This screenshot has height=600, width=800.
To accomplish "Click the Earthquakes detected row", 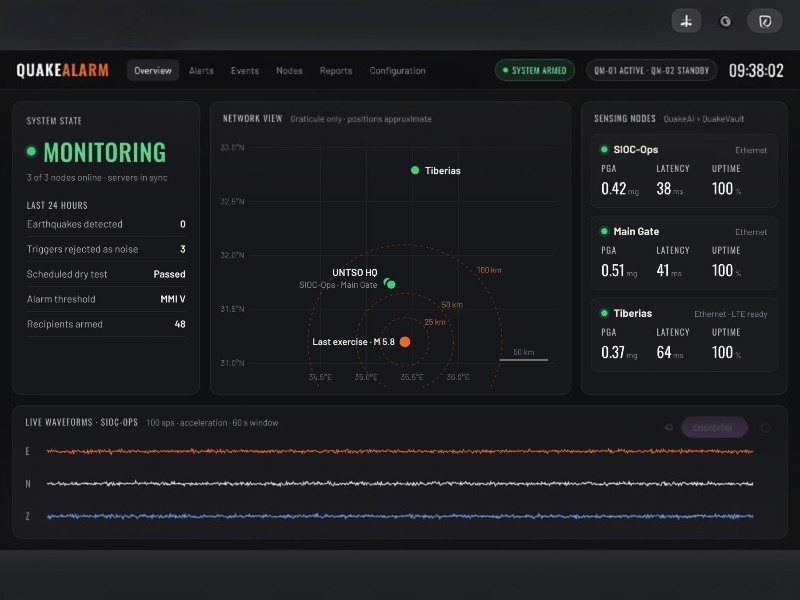I will [106, 224].
